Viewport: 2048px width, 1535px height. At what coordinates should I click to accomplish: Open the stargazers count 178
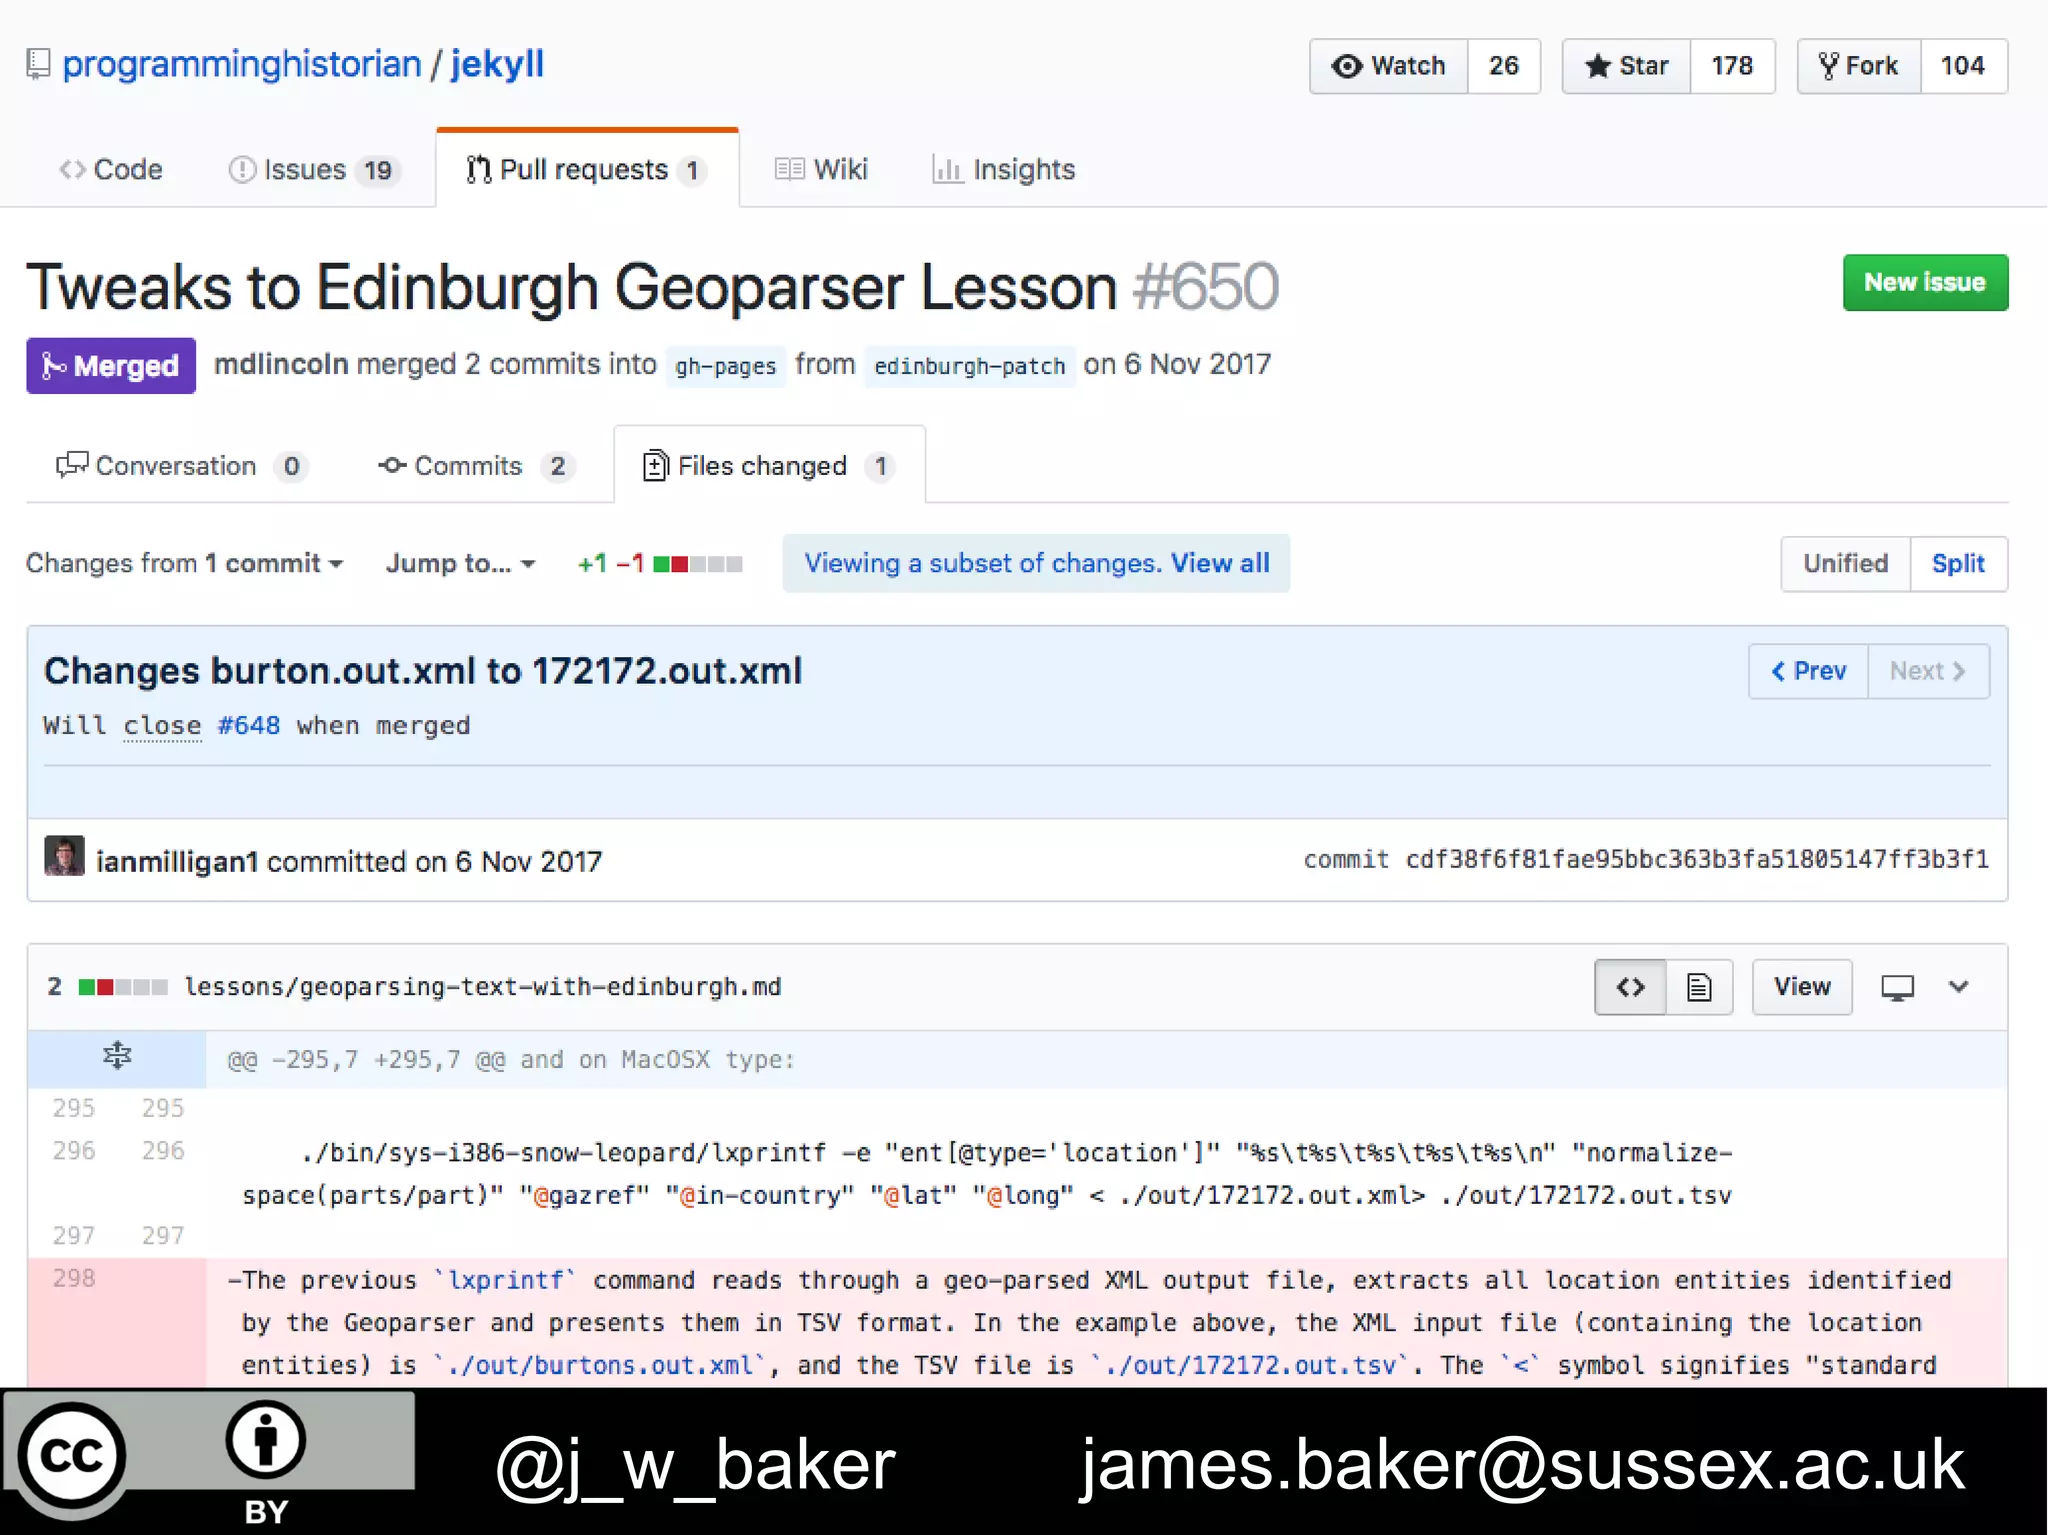click(1732, 66)
